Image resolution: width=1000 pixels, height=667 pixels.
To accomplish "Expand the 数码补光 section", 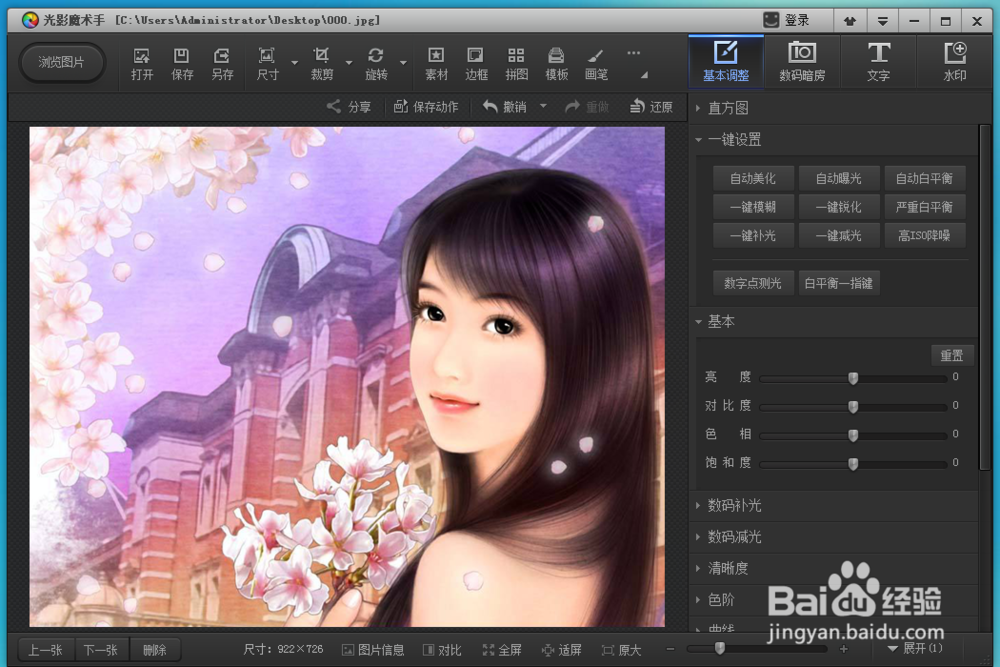I will pyautogui.click(x=698, y=505).
